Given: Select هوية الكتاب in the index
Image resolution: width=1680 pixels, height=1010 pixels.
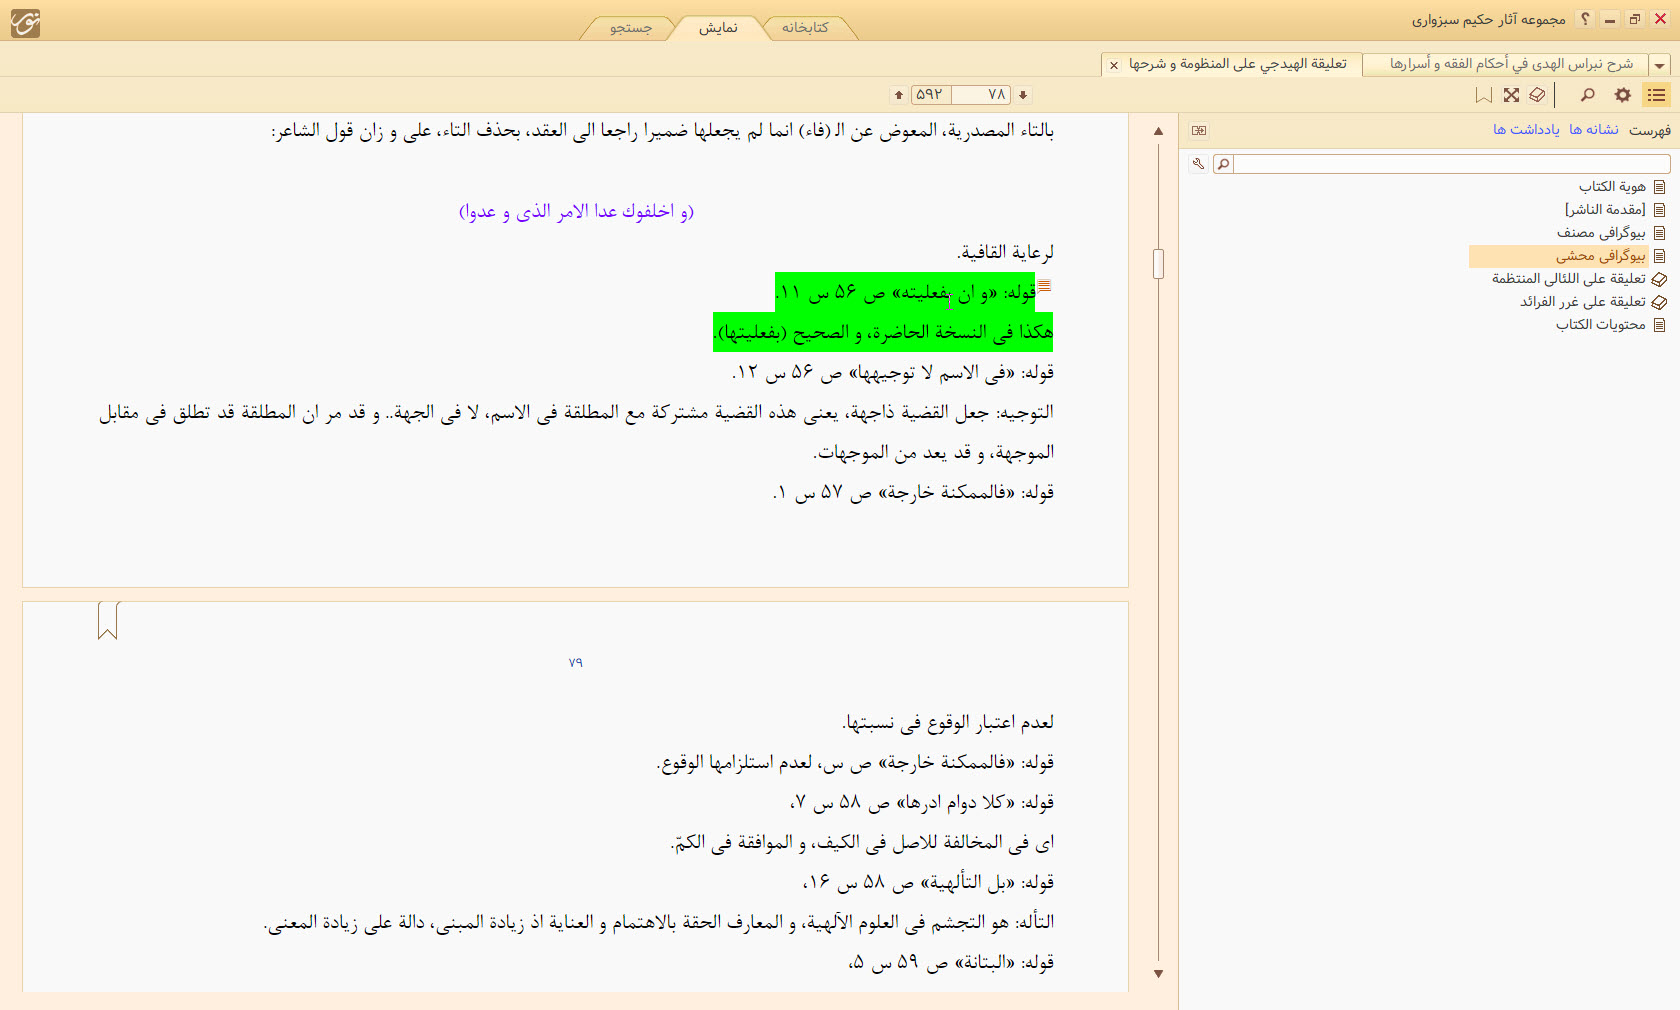Looking at the screenshot, I should pyautogui.click(x=1612, y=187).
